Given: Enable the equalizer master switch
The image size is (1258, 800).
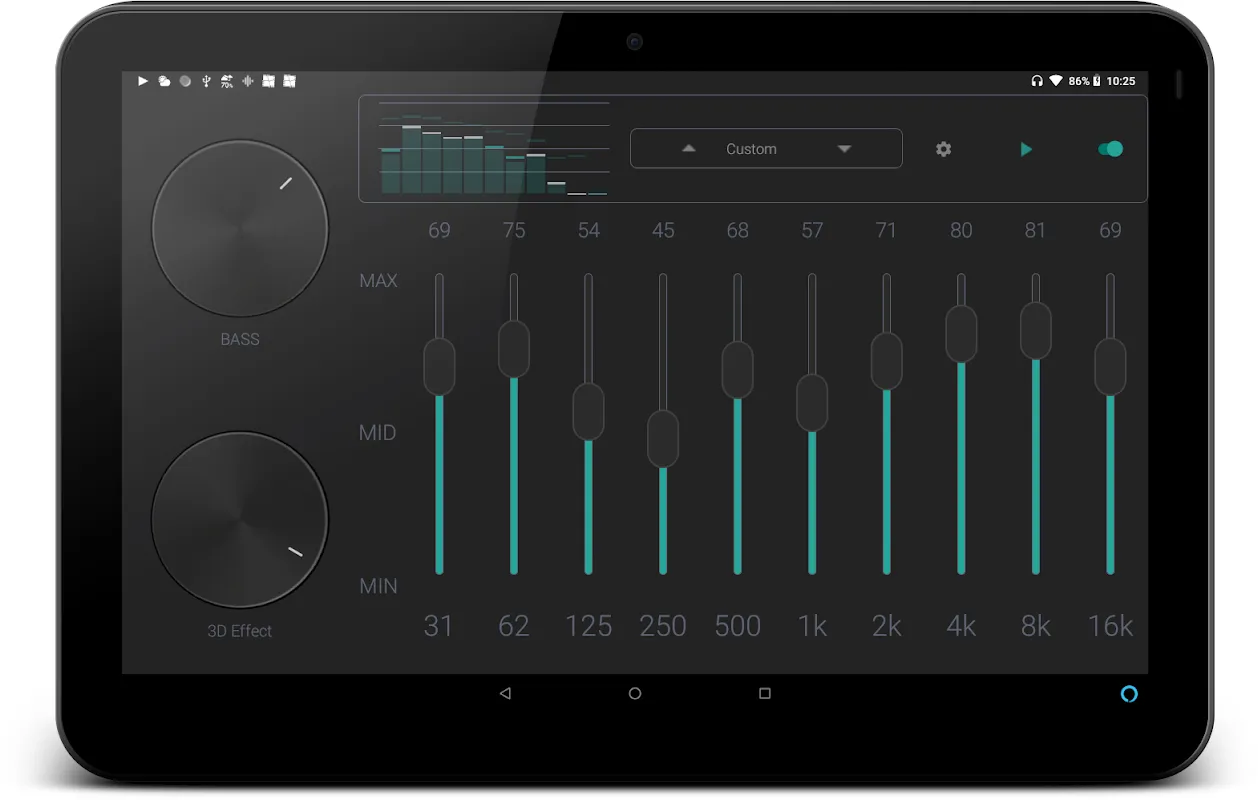Looking at the screenshot, I should [1109, 148].
